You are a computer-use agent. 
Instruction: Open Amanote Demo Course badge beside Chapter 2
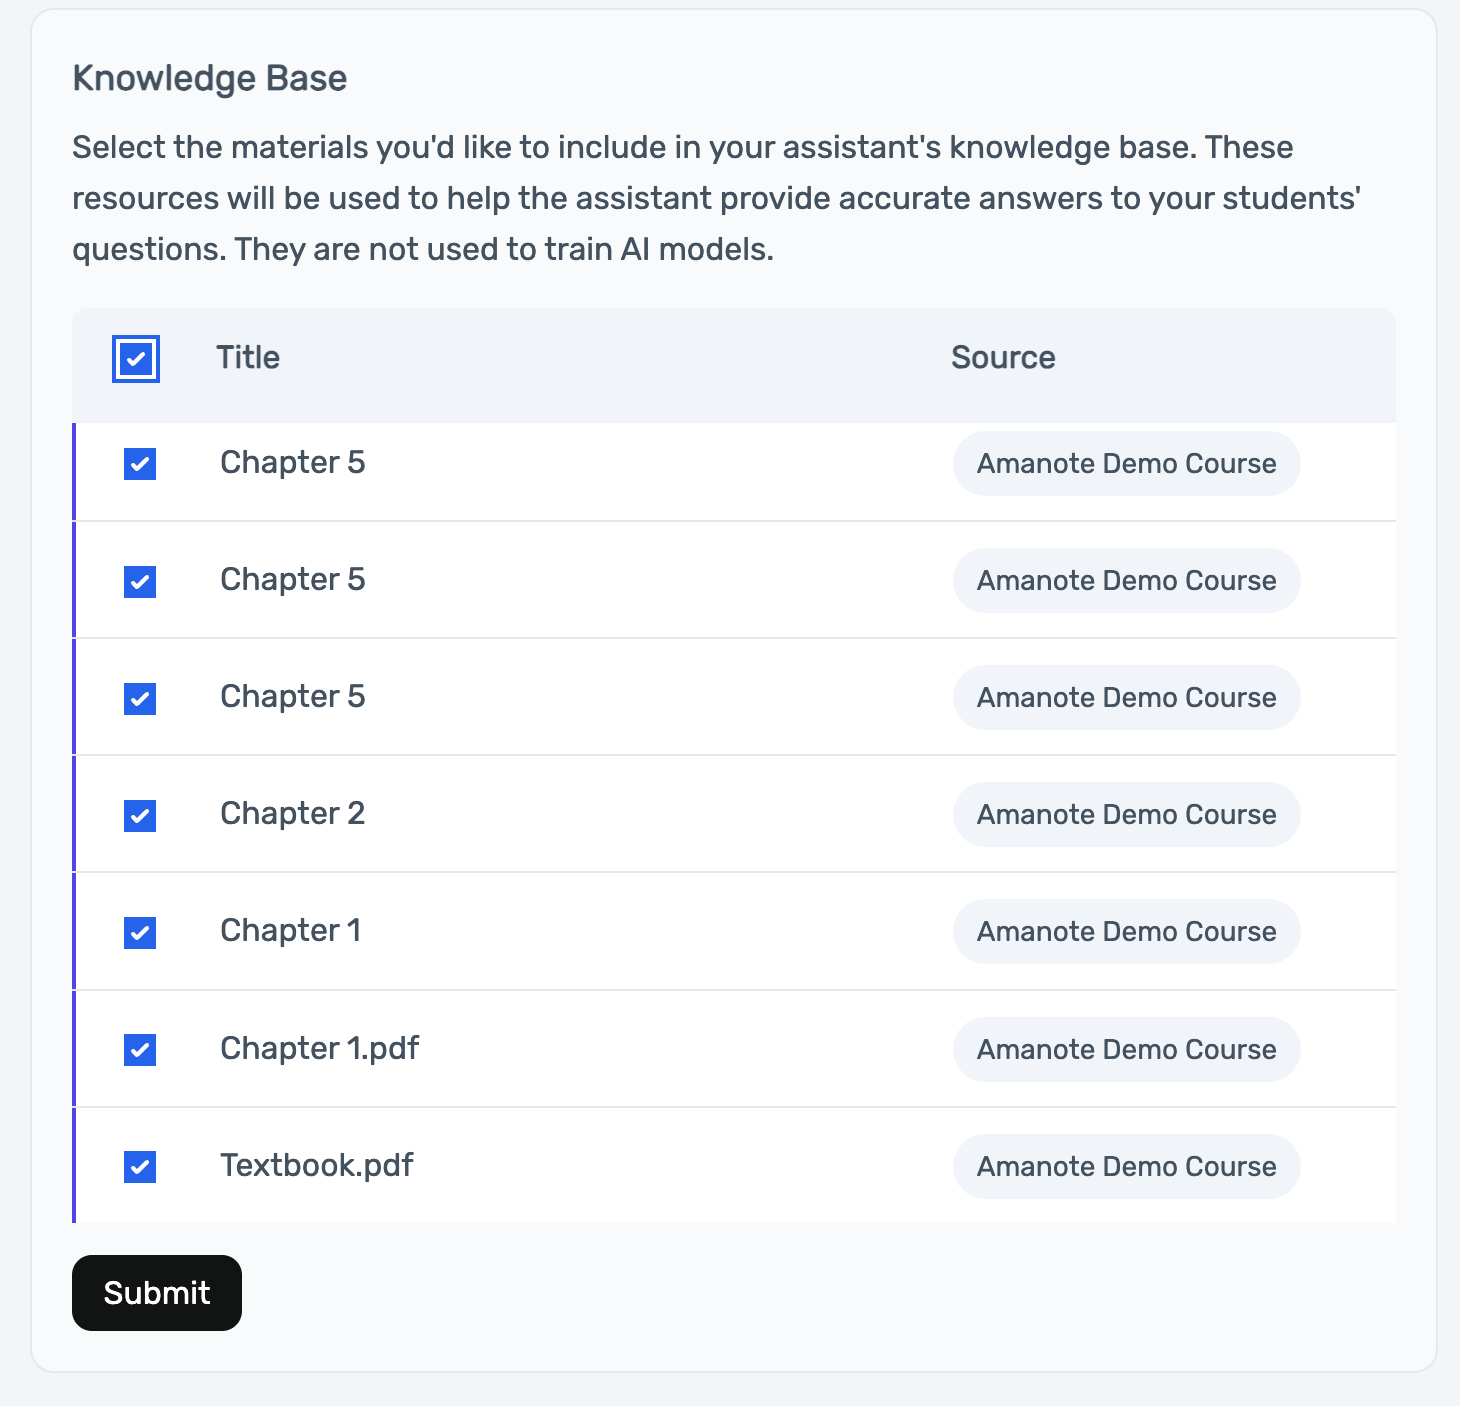[1126, 815]
